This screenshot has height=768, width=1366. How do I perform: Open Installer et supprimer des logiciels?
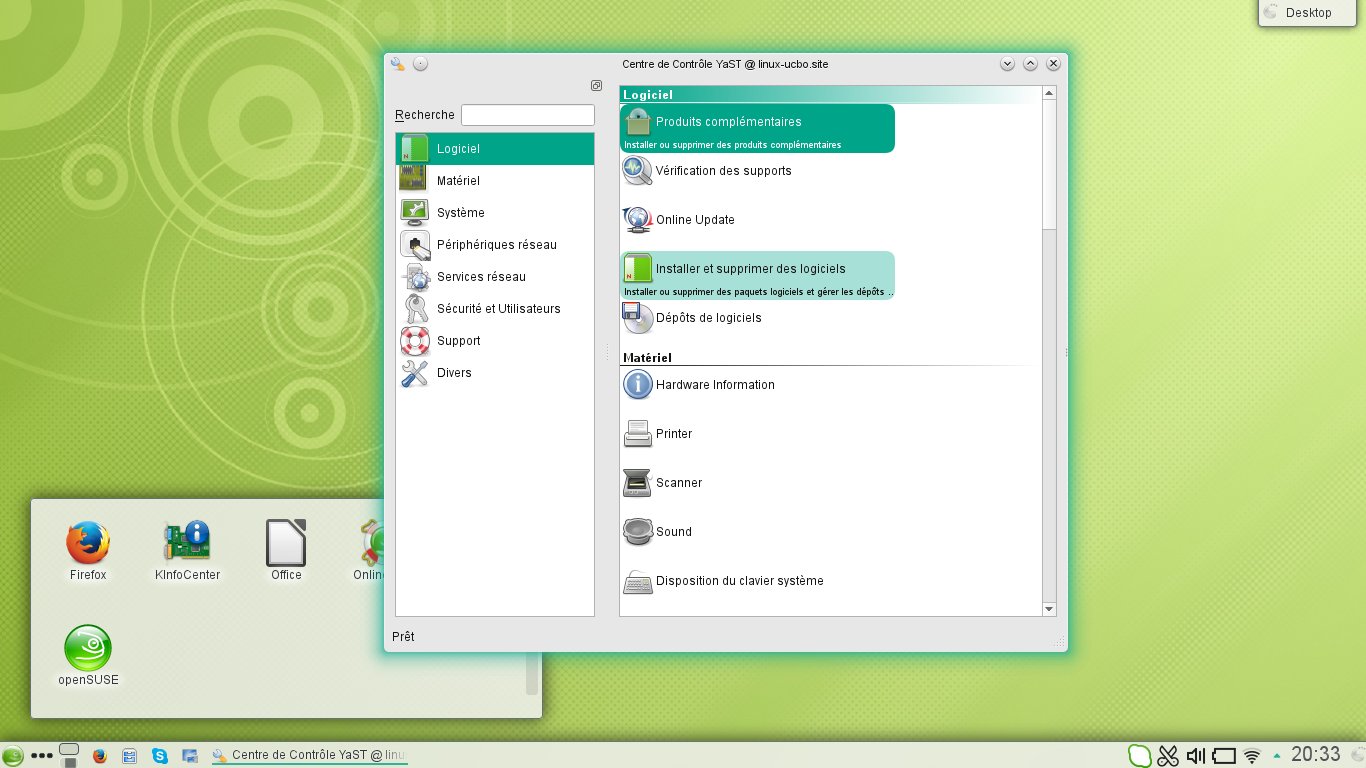(x=757, y=275)
